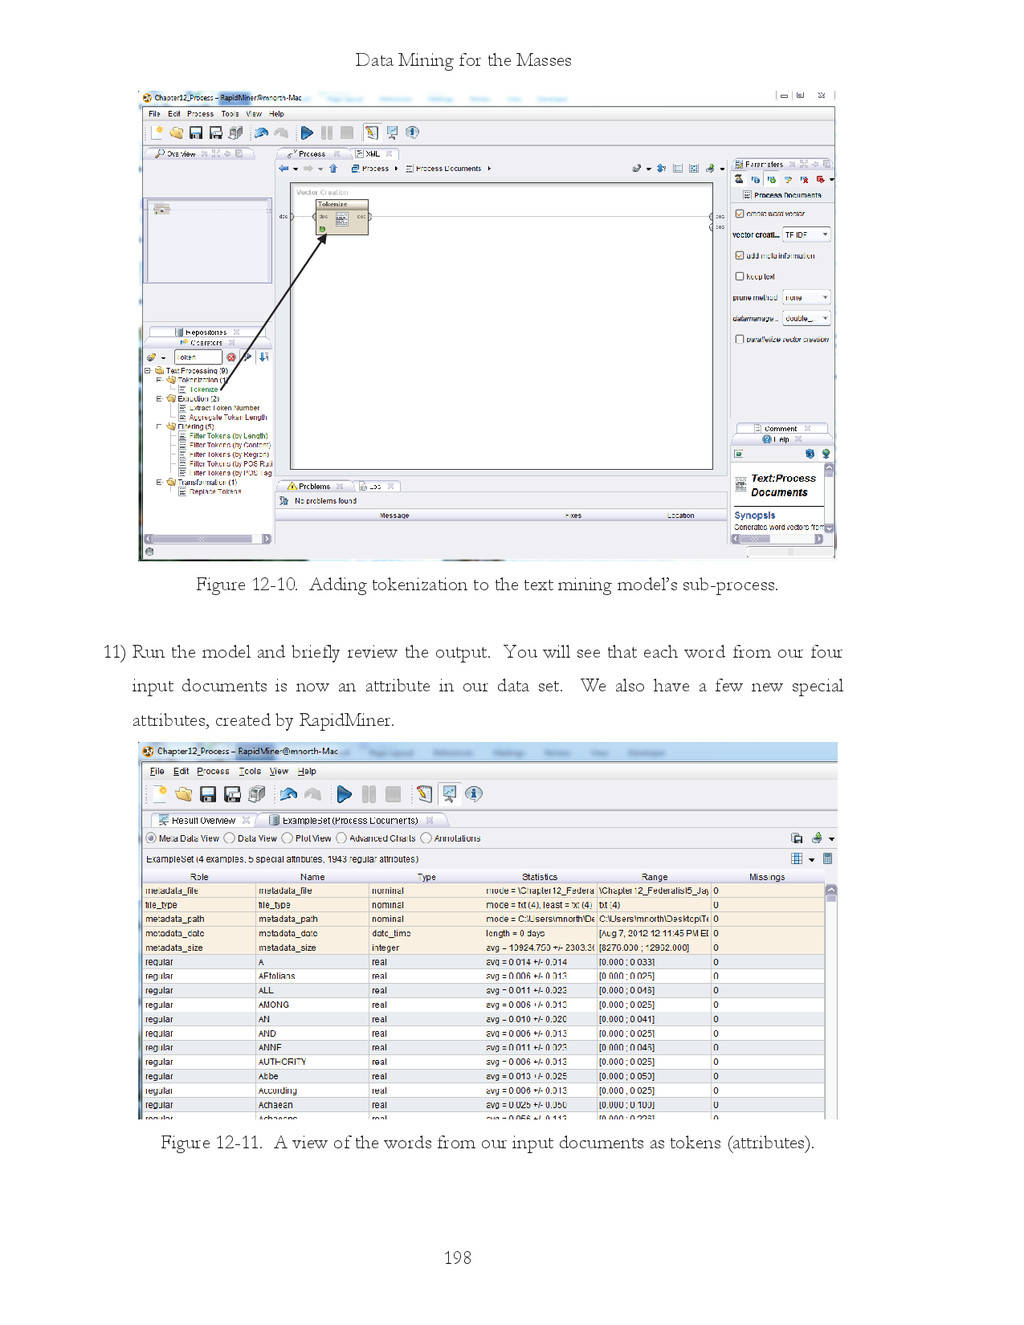Clear the operator search filter with the red X
Image resolution: width=1024 pixels, height=1325 pixels.
pos(231,357)
